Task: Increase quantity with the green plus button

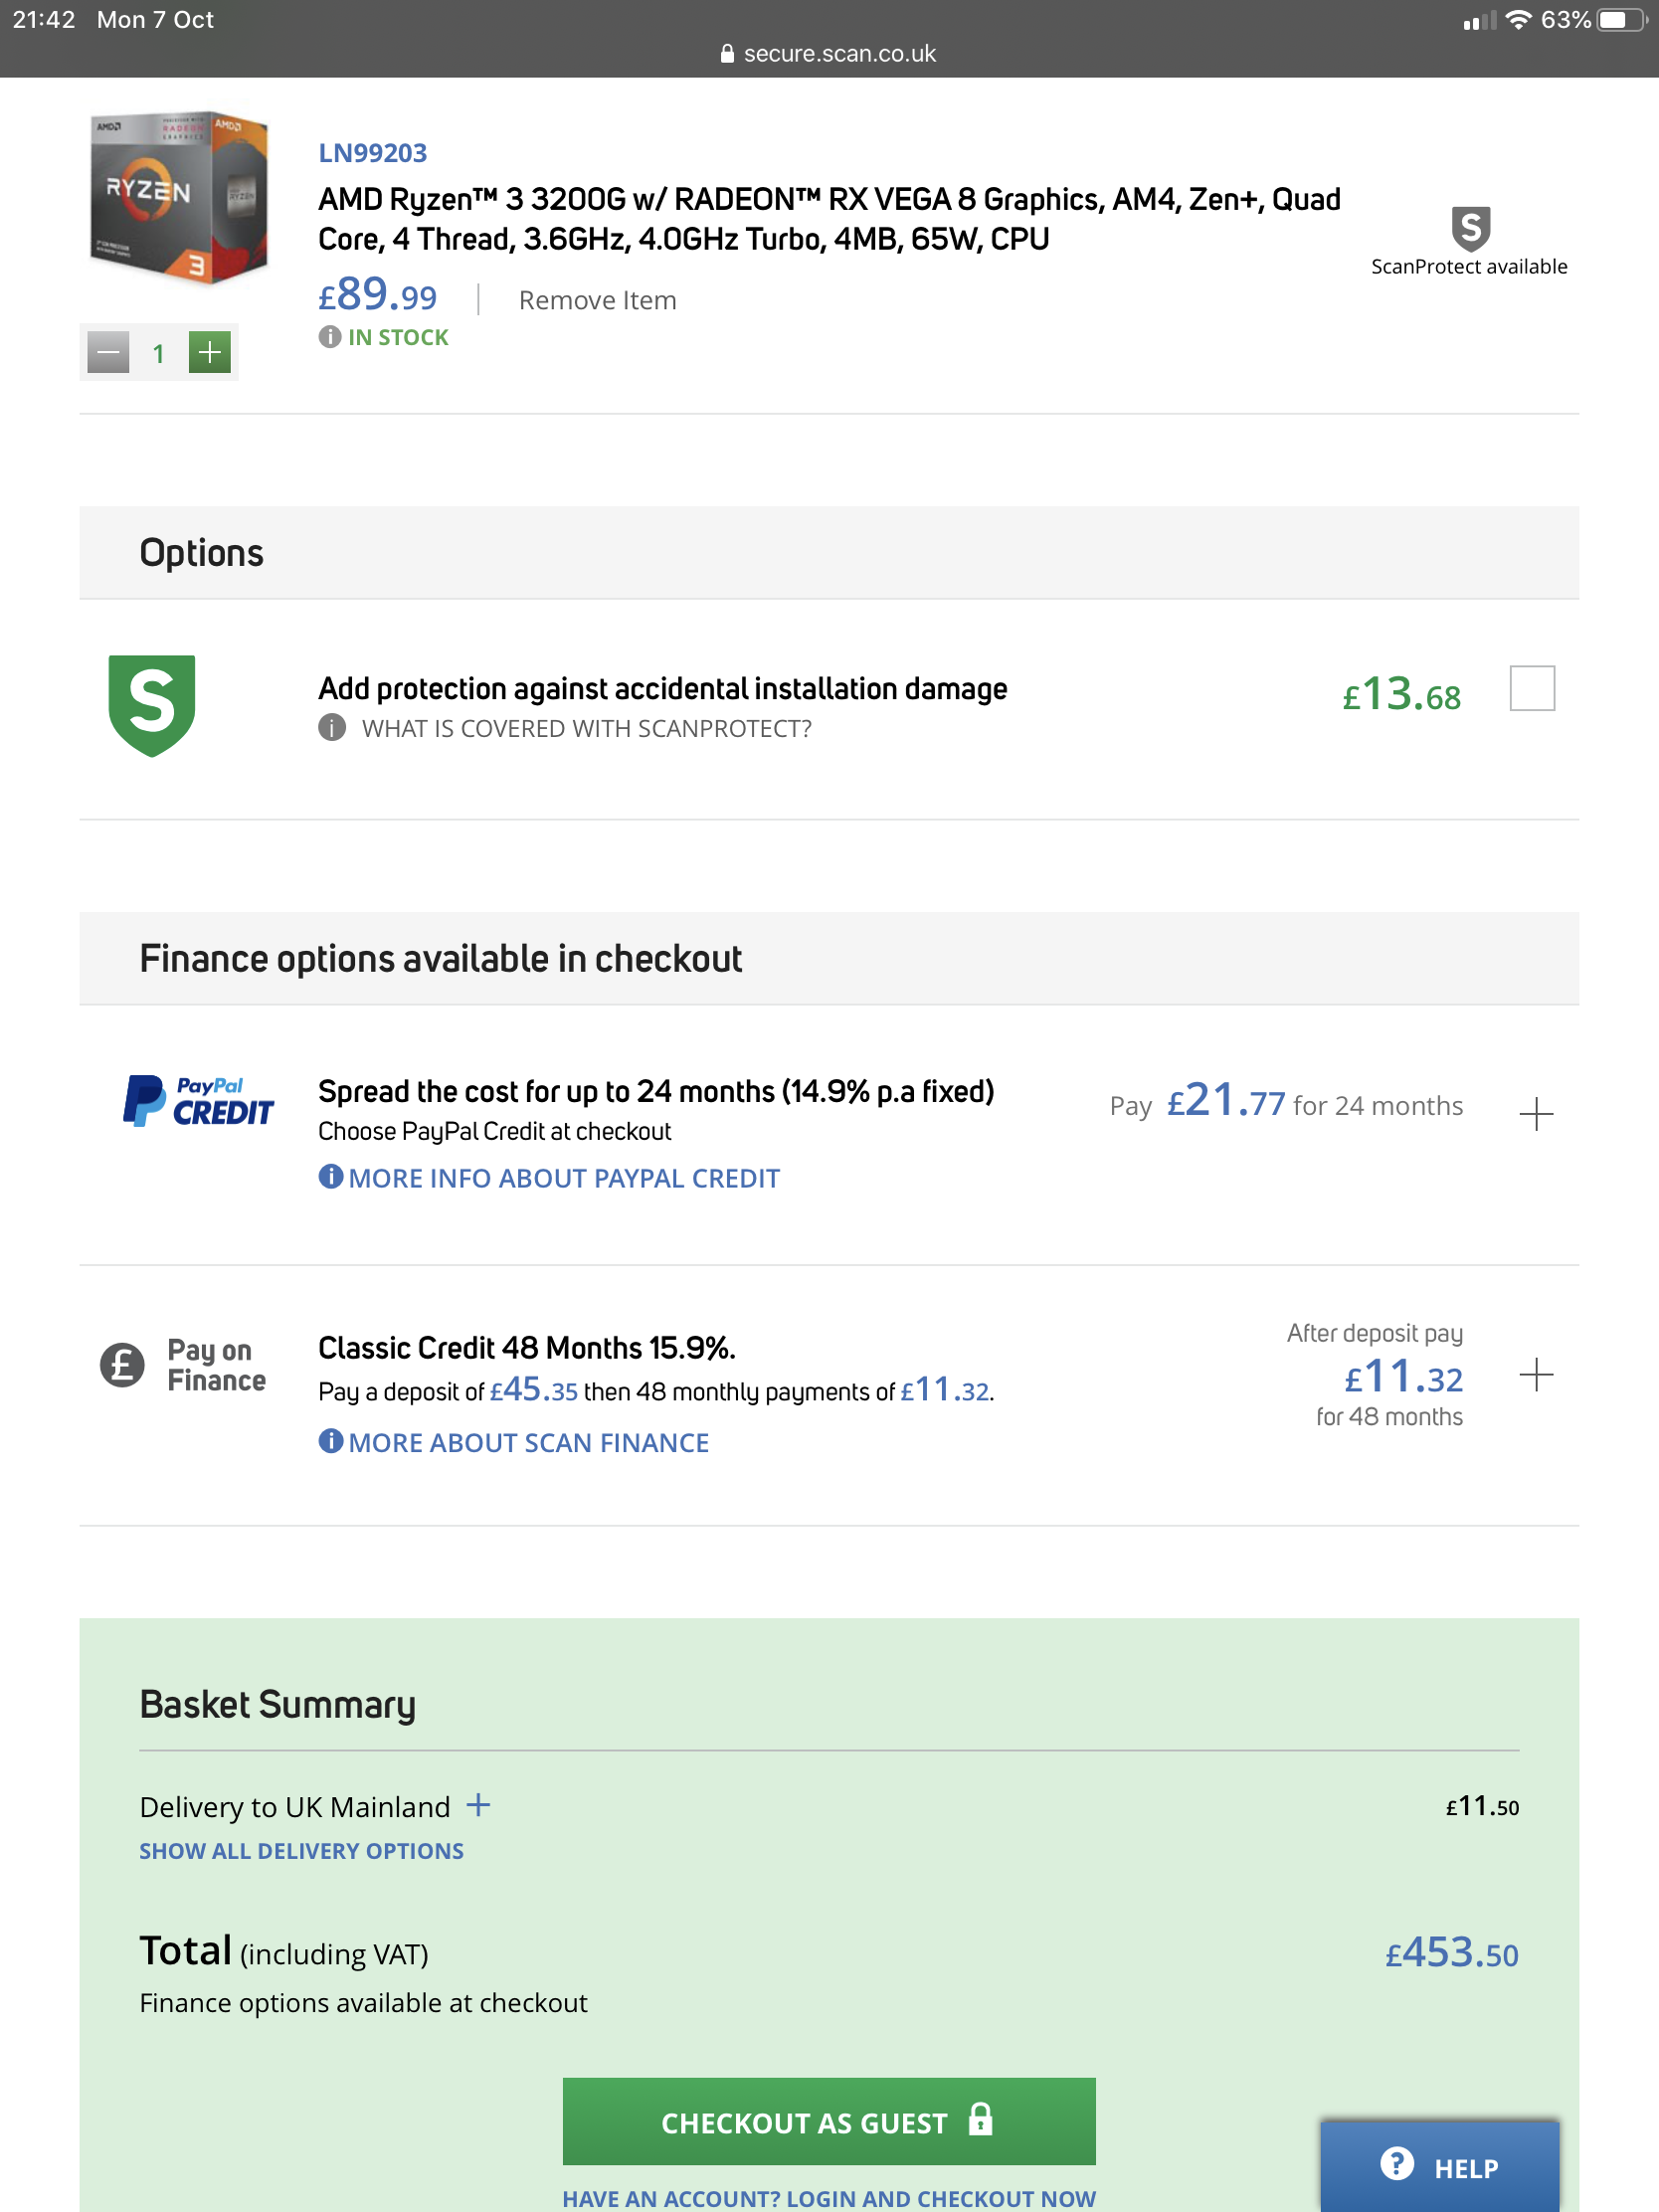Action: (x=209, y=352)
